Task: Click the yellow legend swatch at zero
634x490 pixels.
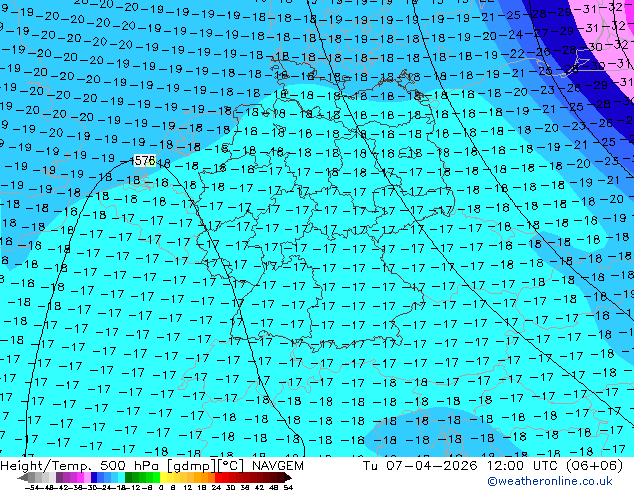Action: 163,477
